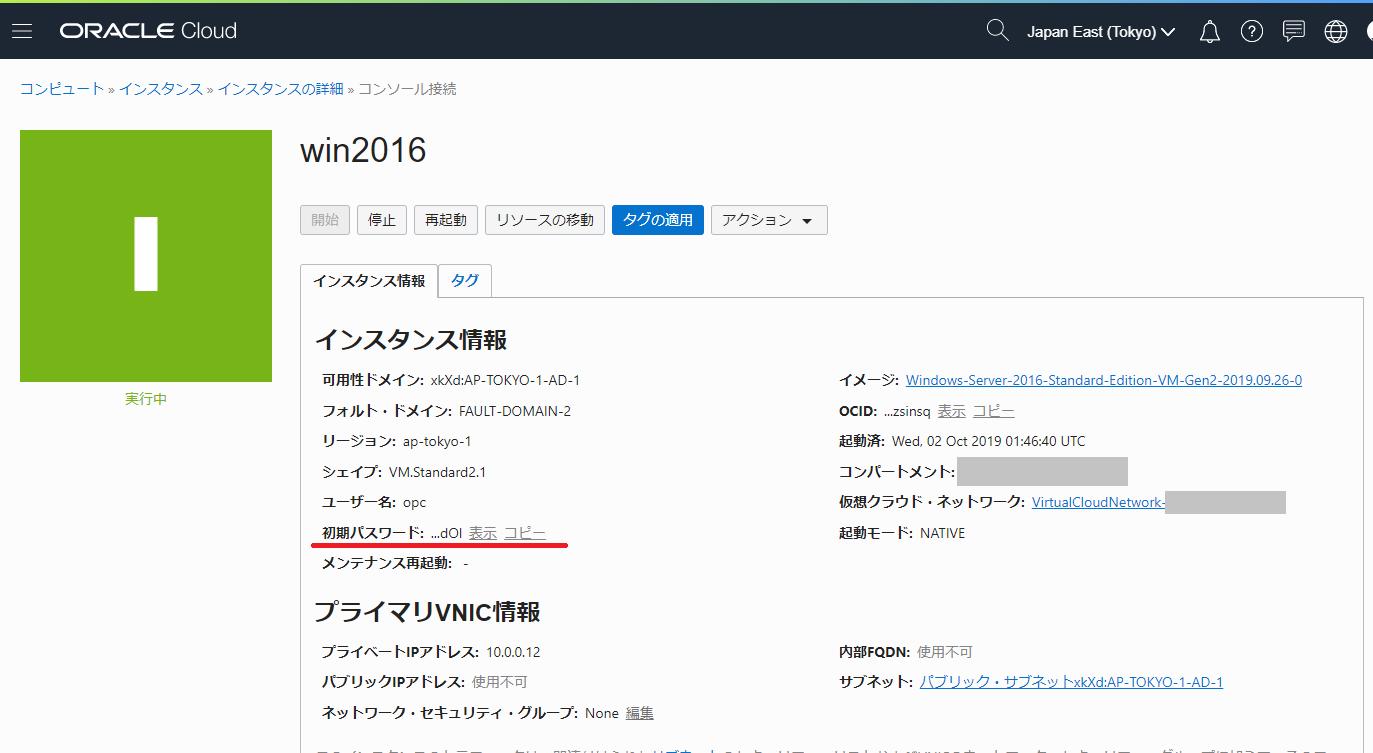
Task: Open the help question mark icon
Action: click(1252, 32)
